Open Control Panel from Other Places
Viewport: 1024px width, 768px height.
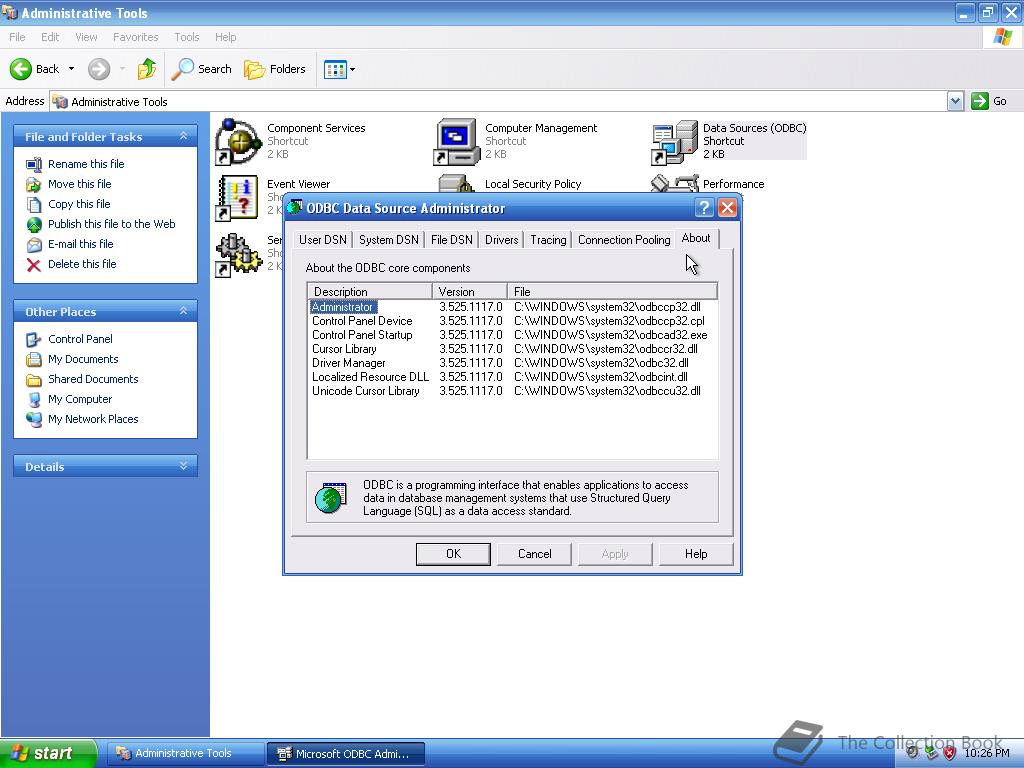point(80,339)
